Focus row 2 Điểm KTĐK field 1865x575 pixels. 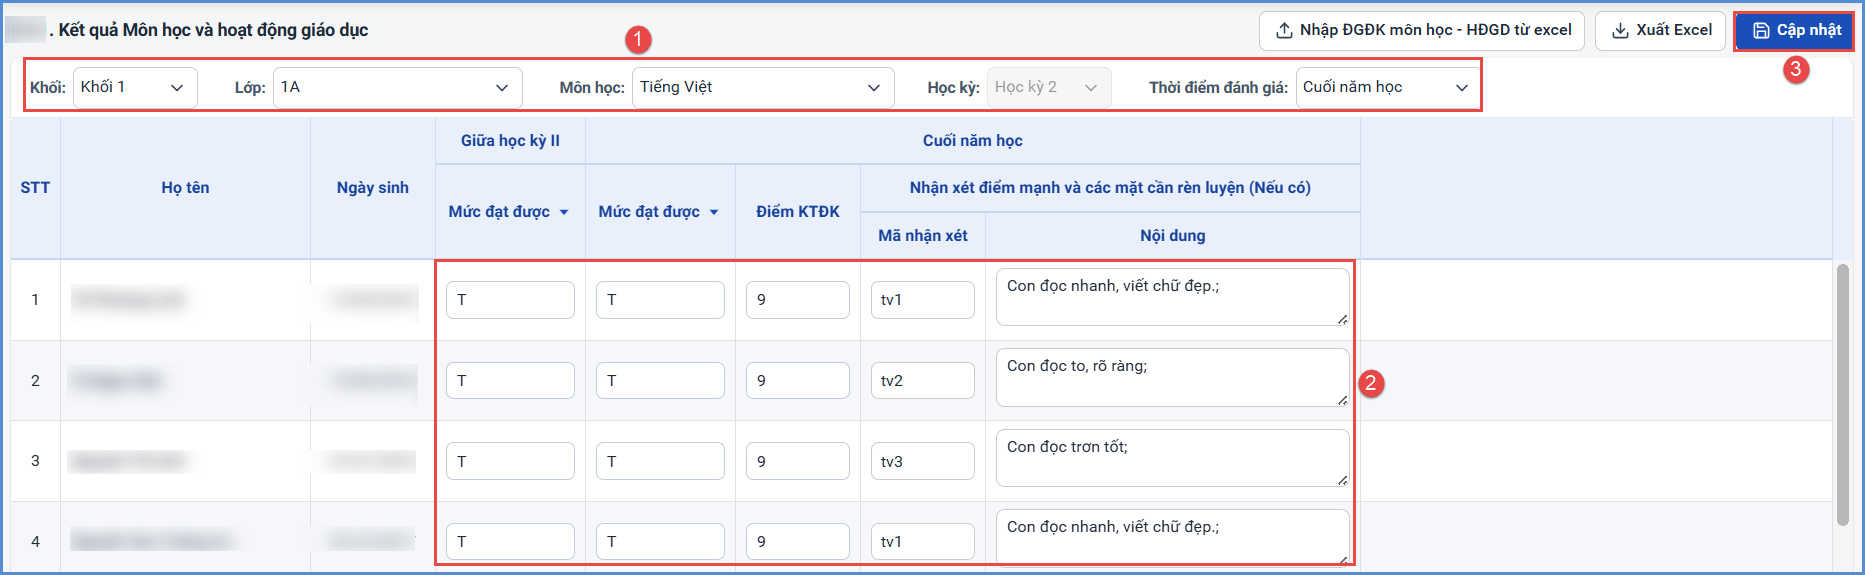pos(798,381)
